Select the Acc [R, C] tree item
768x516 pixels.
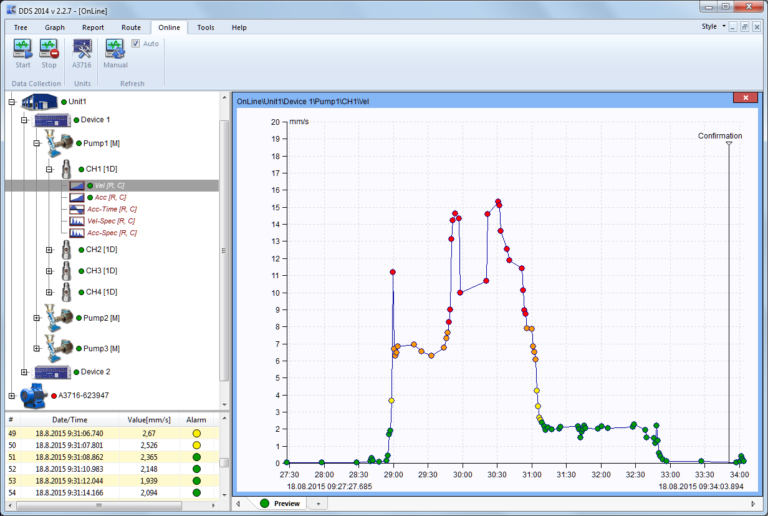[109, 197]
